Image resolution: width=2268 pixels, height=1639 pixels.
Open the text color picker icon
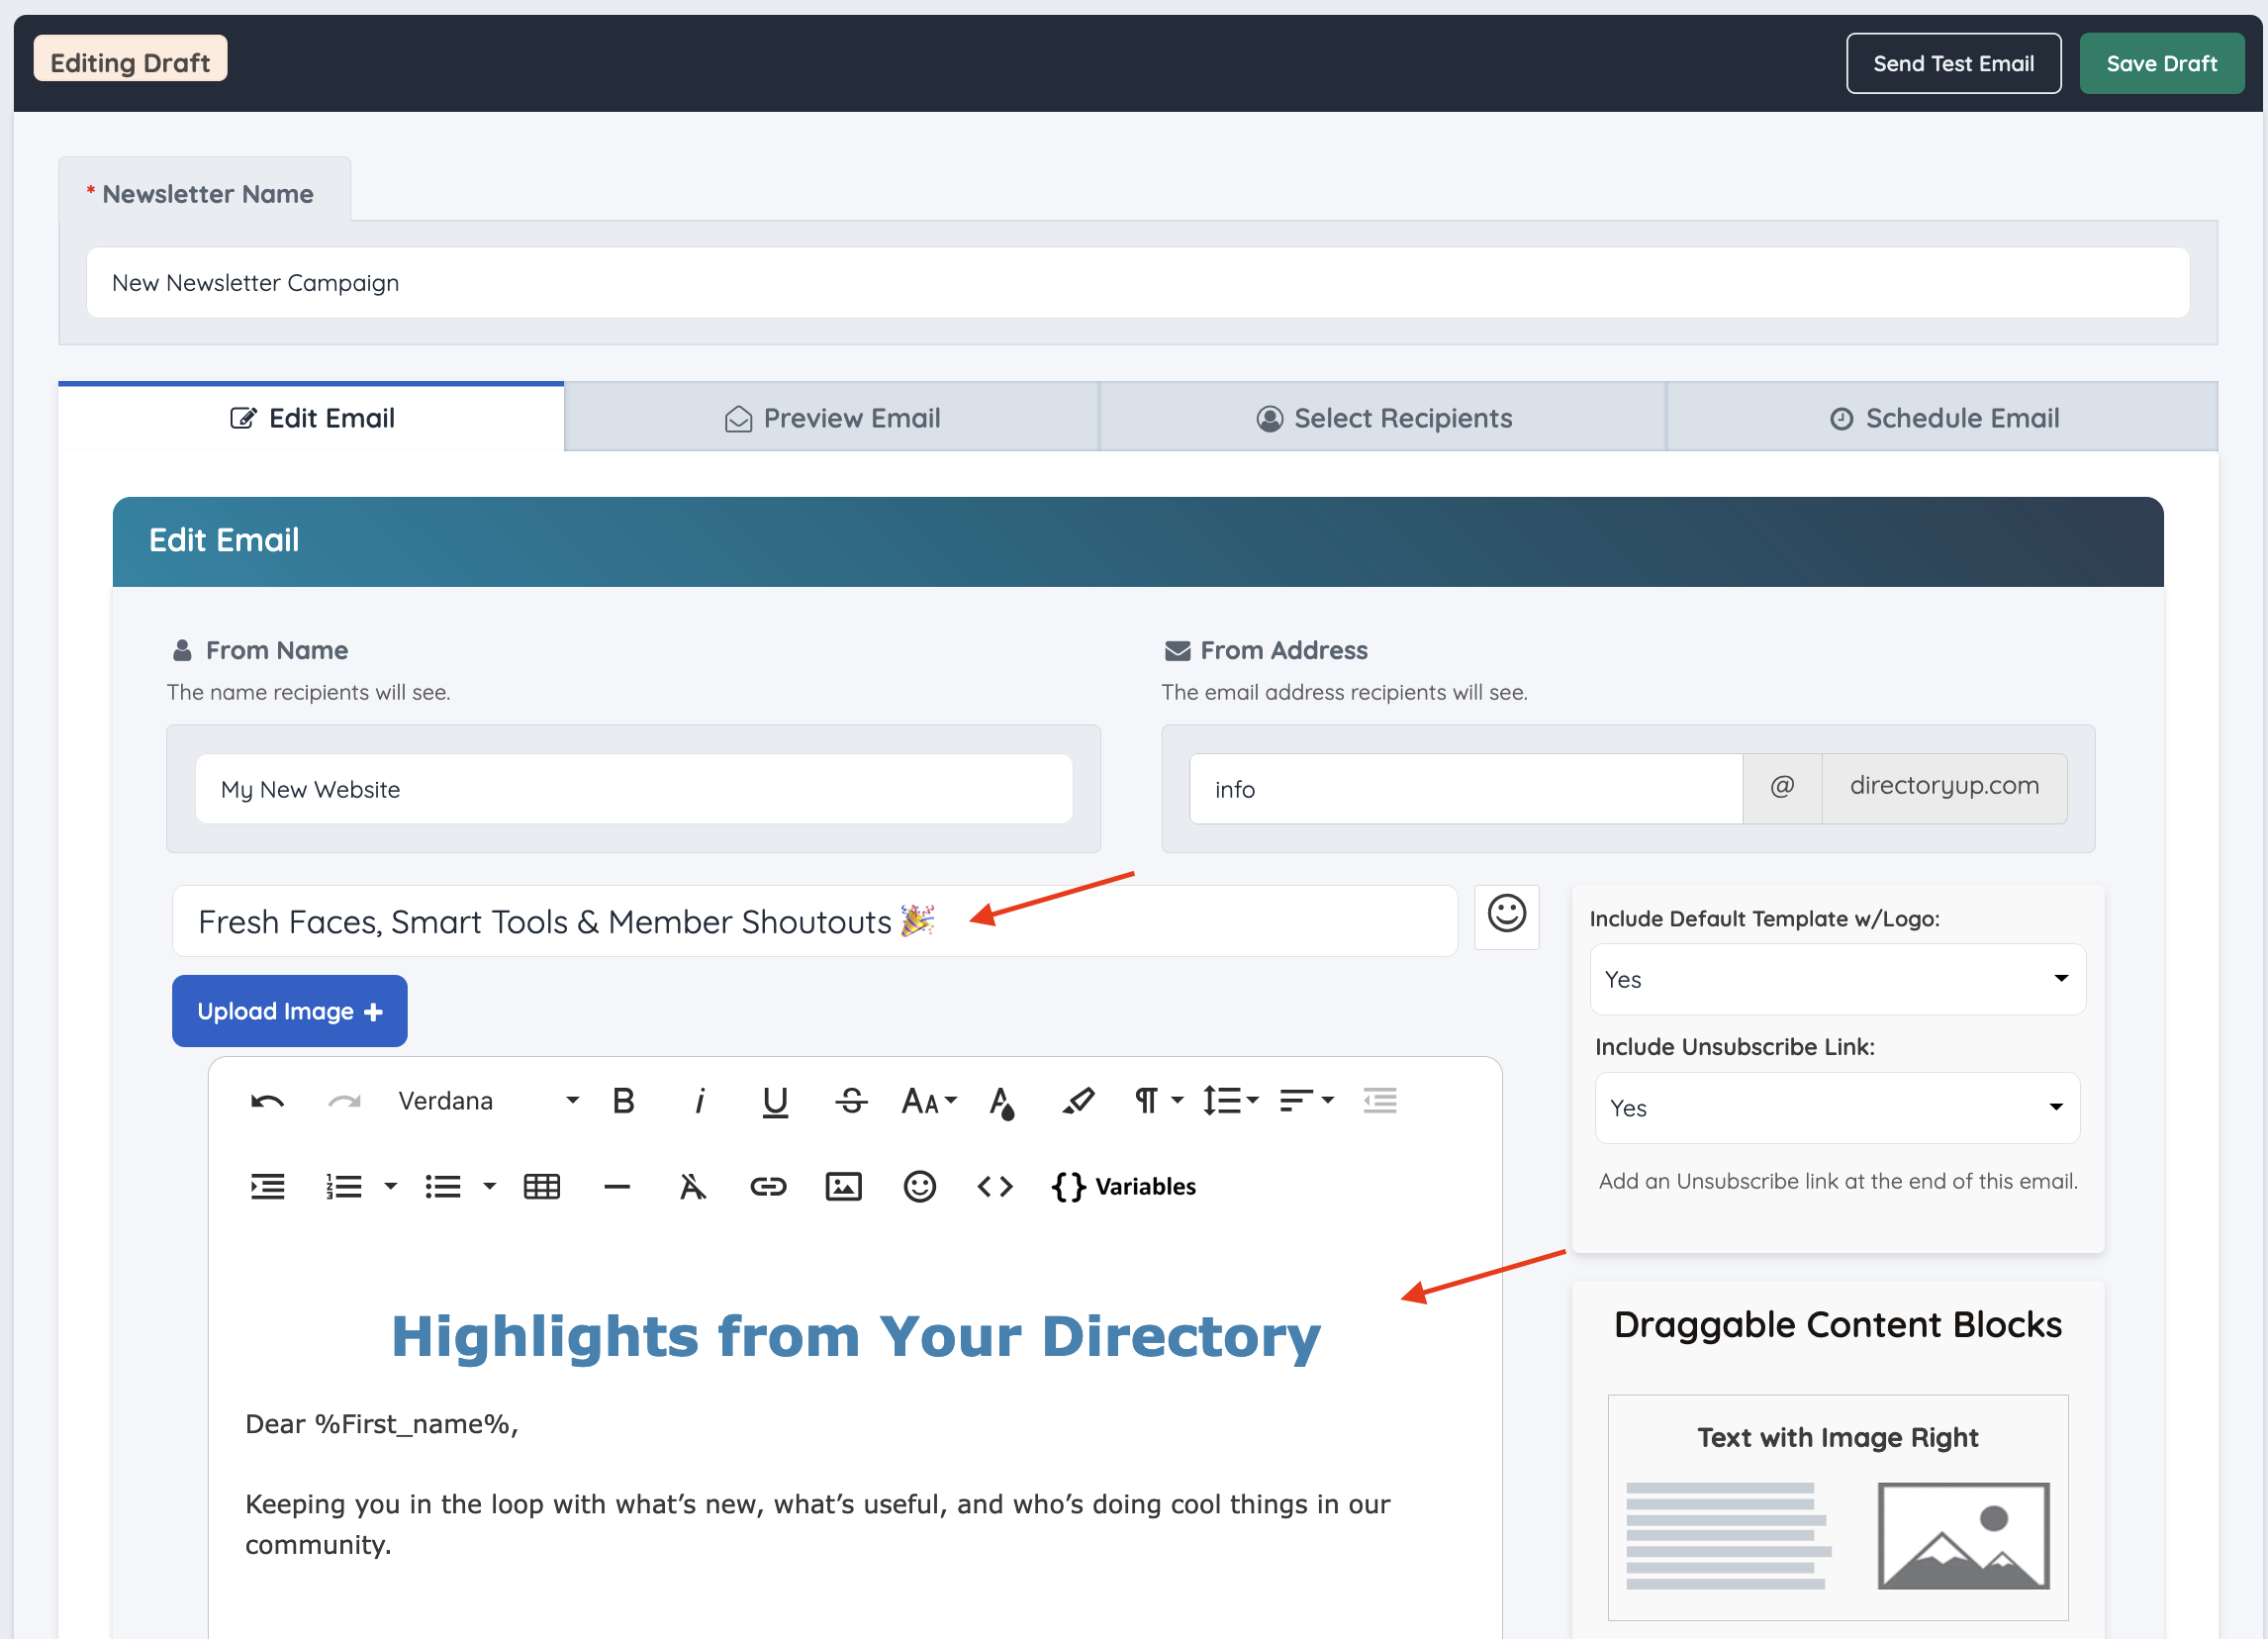click(1002, 1101)
